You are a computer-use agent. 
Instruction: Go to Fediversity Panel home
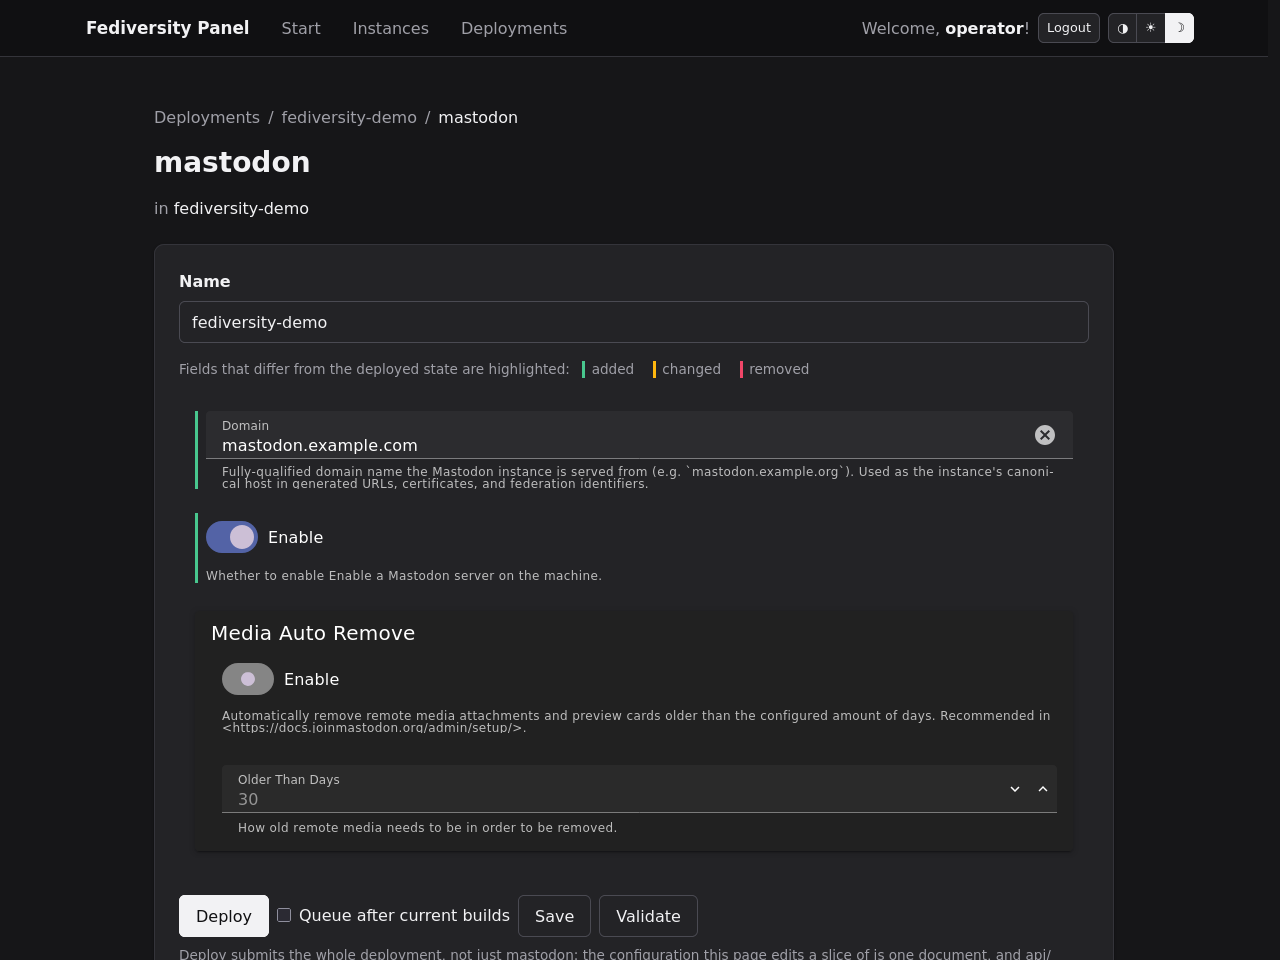coord(168,28)
